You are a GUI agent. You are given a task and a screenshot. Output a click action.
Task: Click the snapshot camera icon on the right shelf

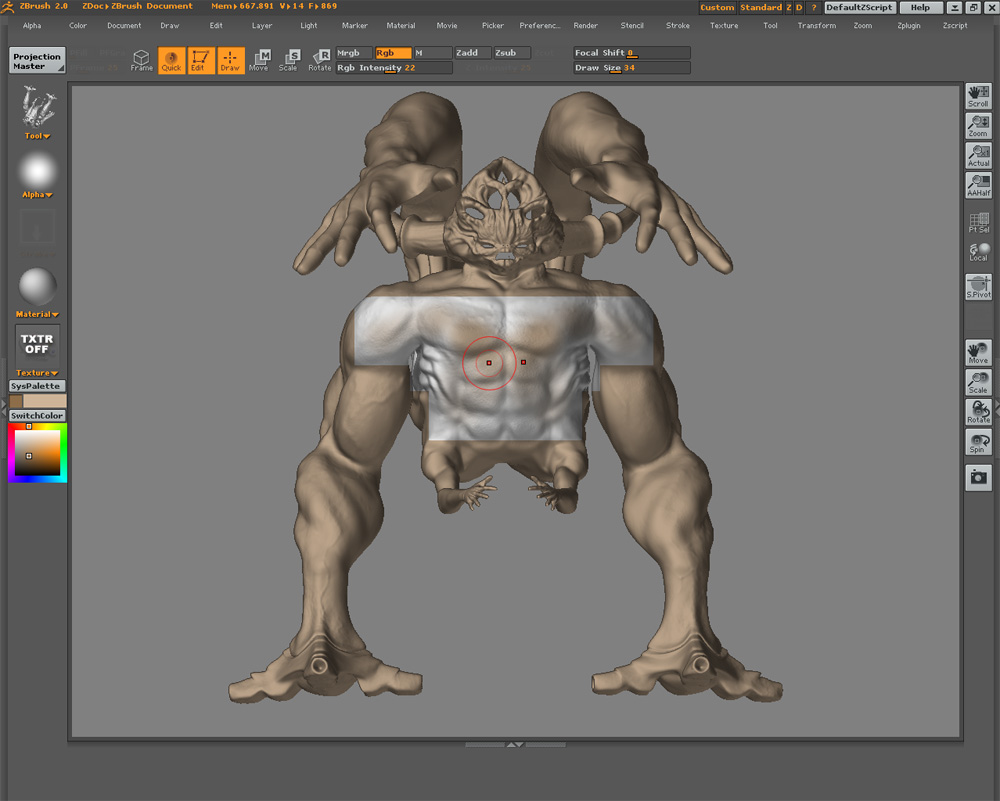(x=978, y=477)
